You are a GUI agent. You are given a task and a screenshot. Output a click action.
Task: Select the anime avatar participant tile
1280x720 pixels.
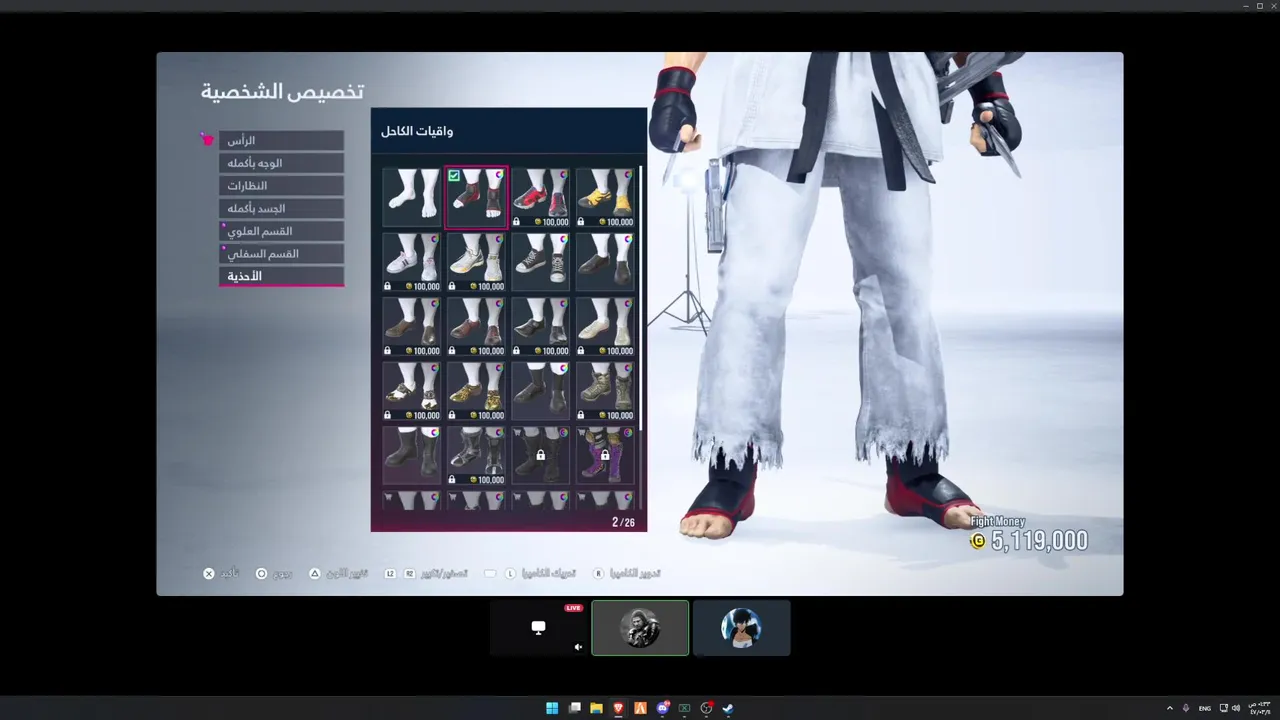click(741, 628)
